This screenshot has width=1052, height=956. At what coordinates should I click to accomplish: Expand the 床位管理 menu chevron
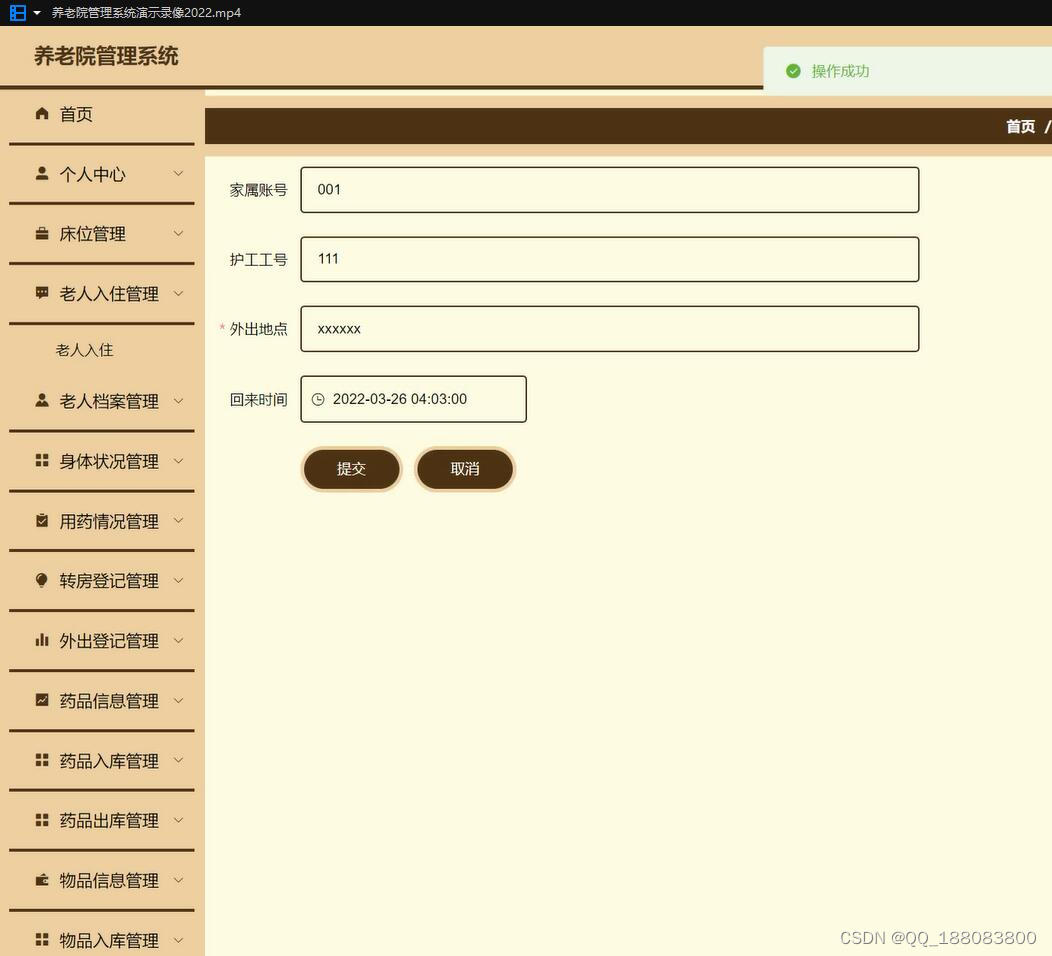click(x=178, y=233)
